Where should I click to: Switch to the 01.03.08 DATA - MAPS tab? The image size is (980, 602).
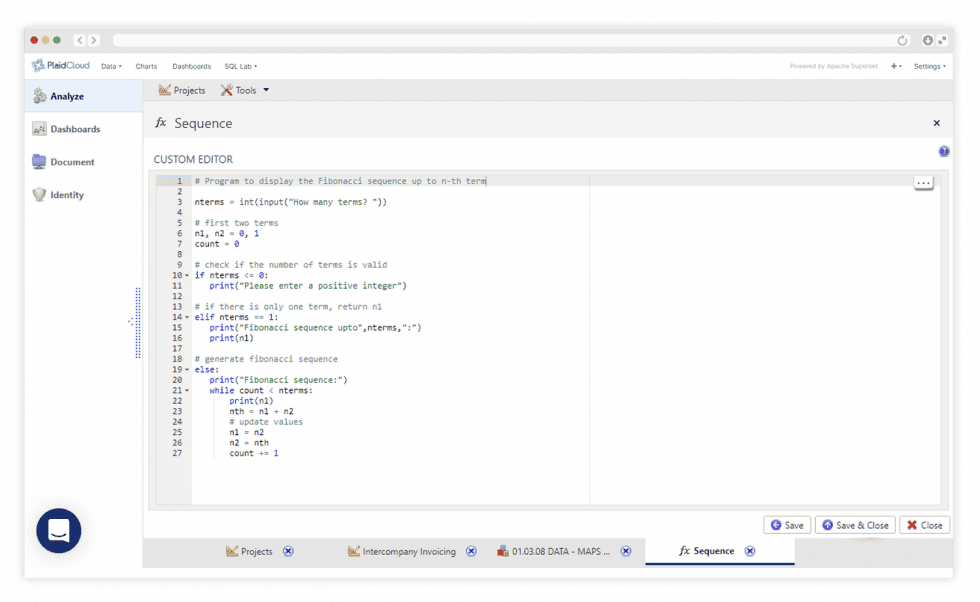pos(554,551)
